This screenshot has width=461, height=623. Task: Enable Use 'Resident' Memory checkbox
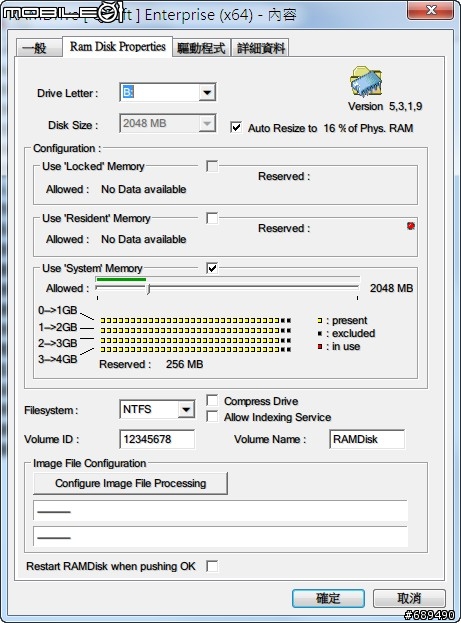tap(212, 218)
